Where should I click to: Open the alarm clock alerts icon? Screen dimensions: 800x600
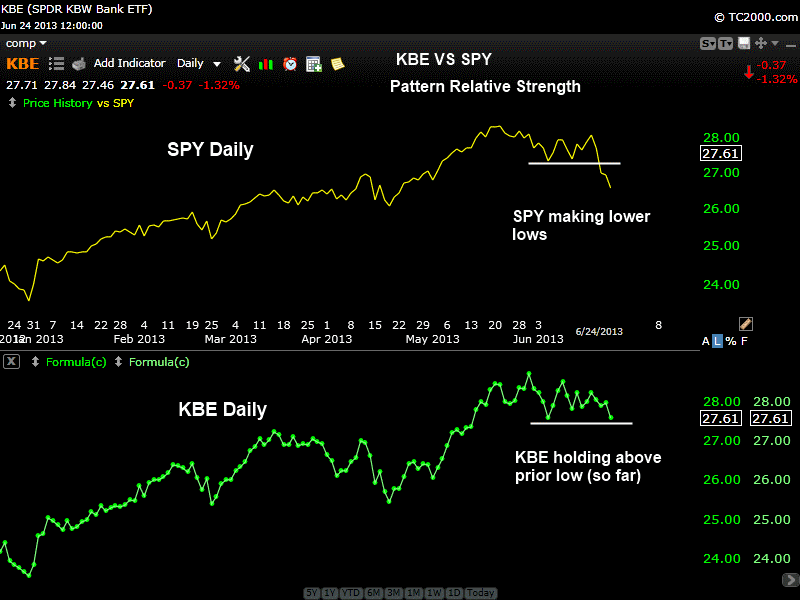click(290, 64)
